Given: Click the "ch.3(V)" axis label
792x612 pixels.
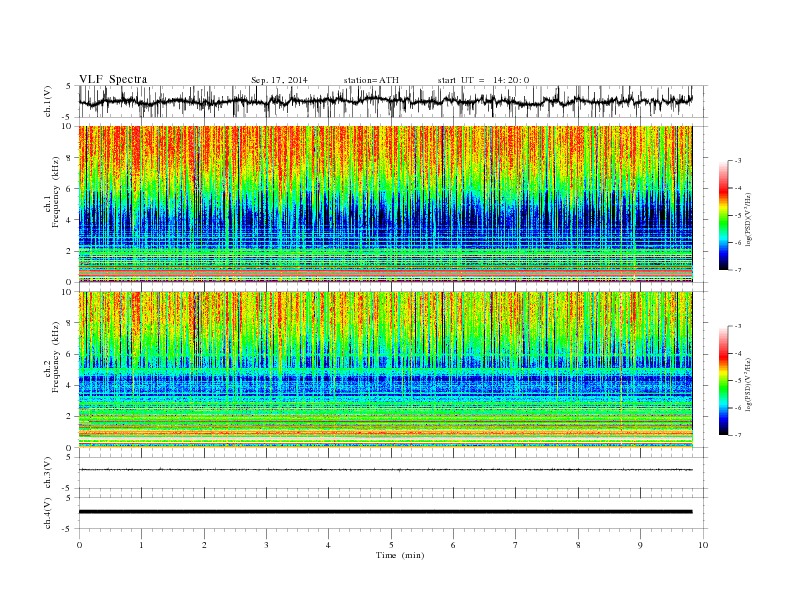Looking at the screenshot, I should click(x=48, y=473).
